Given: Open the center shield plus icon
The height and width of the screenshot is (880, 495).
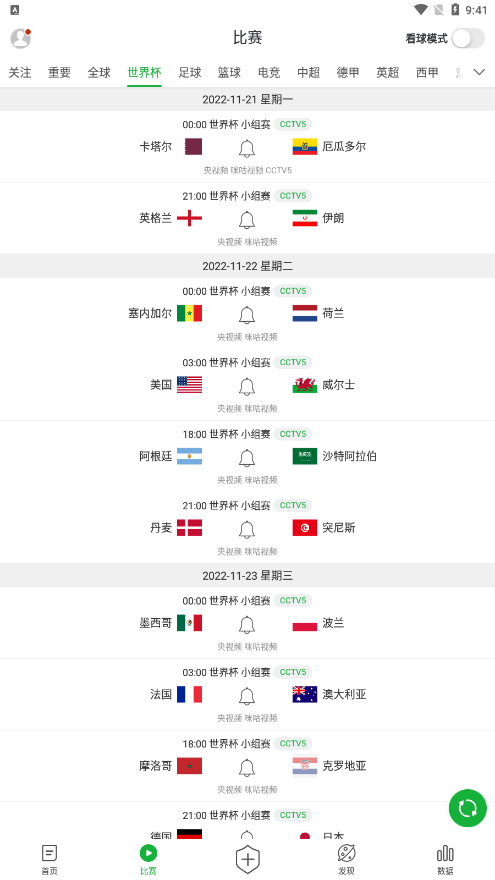Looking at the screenshot, I should 248,859.
